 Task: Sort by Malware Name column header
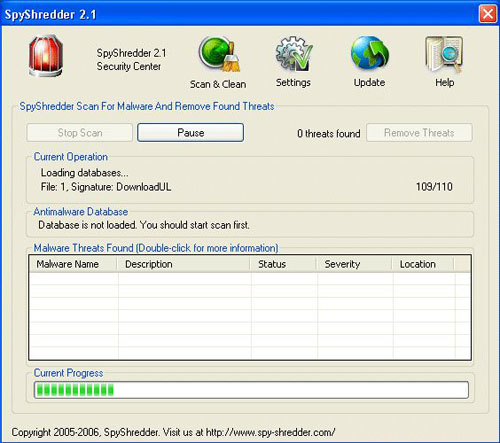(x=73, y=264)
